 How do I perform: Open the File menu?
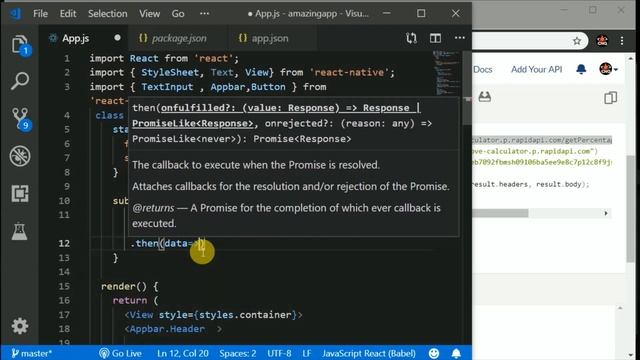point(40,13)
